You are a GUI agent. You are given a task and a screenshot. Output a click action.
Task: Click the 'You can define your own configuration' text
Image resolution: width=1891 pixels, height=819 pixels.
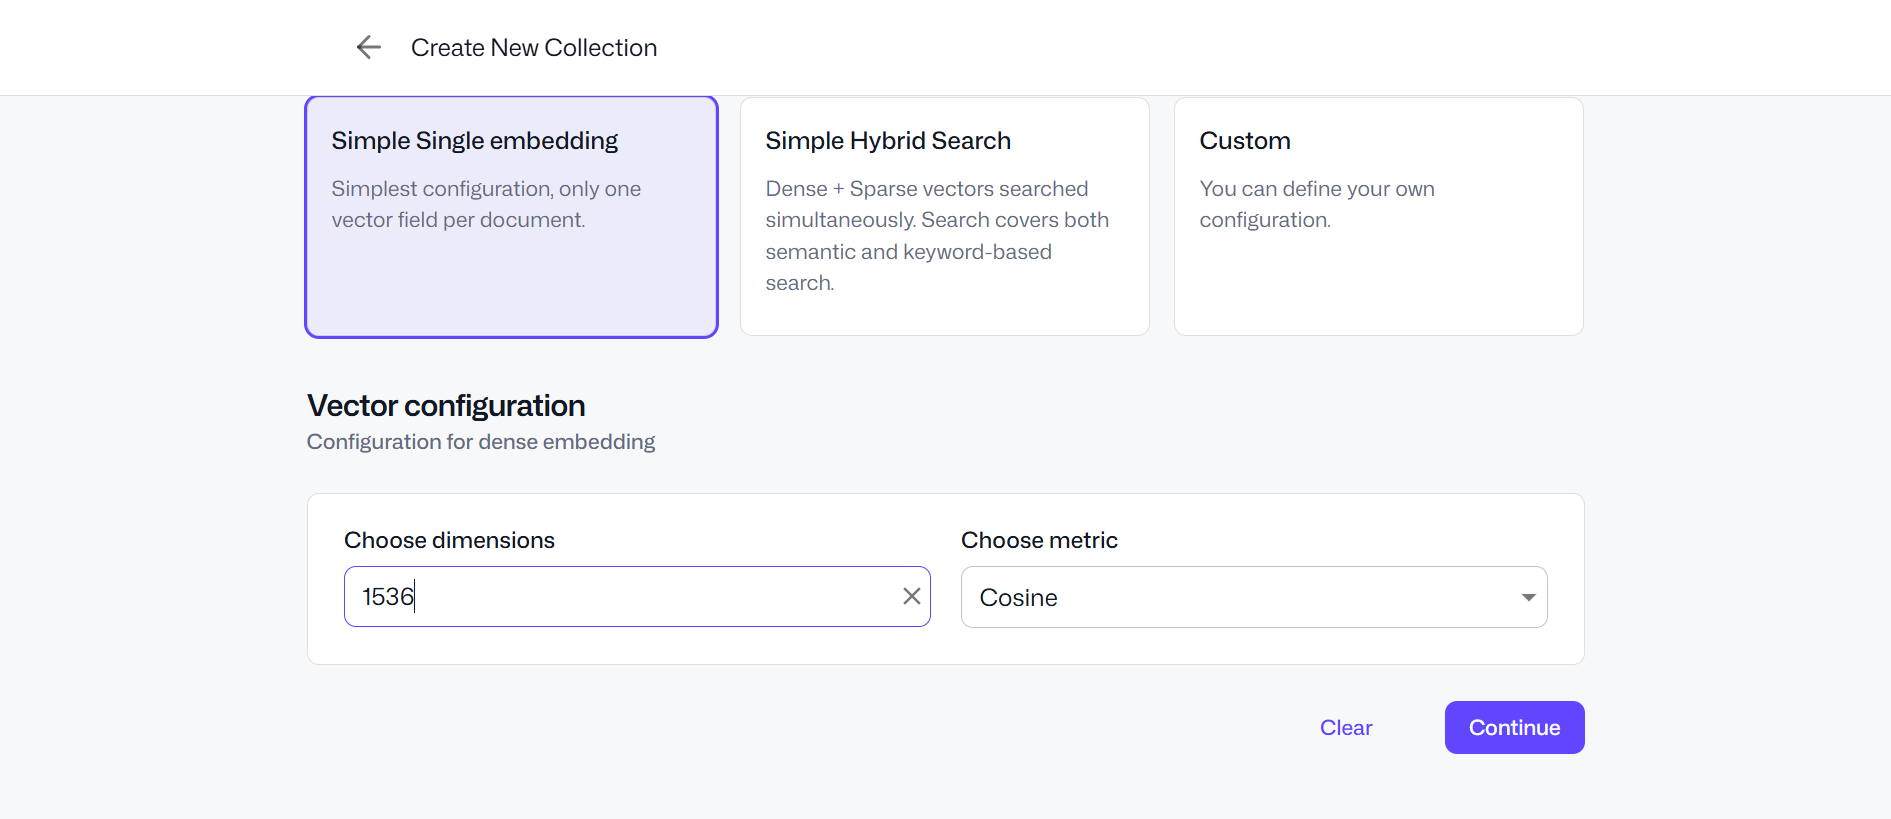click(1316, 204)
